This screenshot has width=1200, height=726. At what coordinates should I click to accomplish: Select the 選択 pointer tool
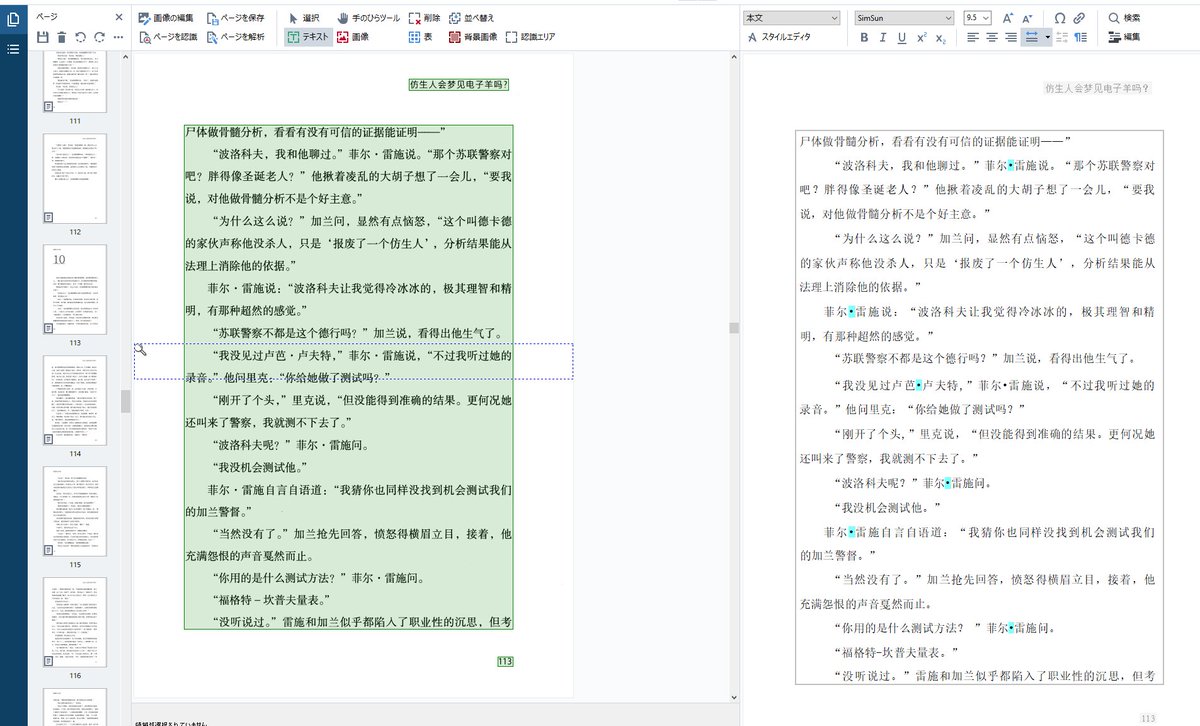[x=304, y=18]
